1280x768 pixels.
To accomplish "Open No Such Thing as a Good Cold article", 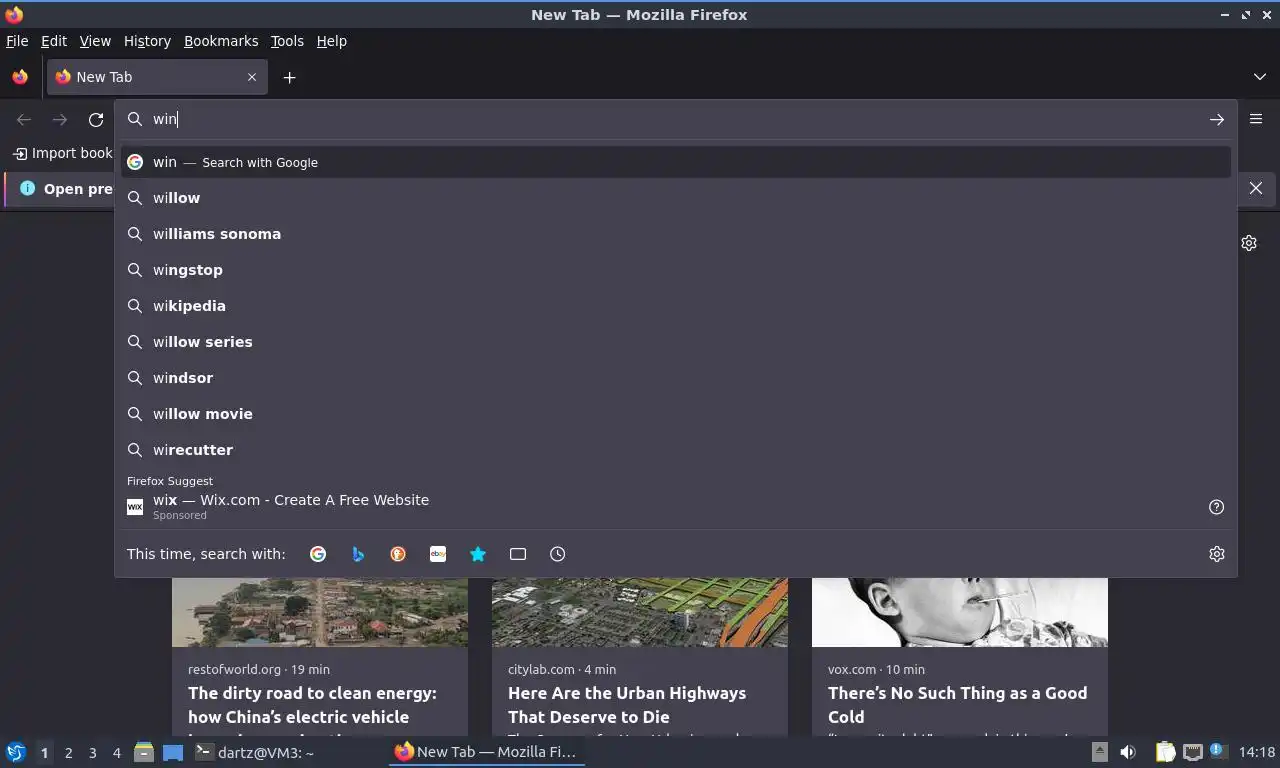I will (957, 705).
